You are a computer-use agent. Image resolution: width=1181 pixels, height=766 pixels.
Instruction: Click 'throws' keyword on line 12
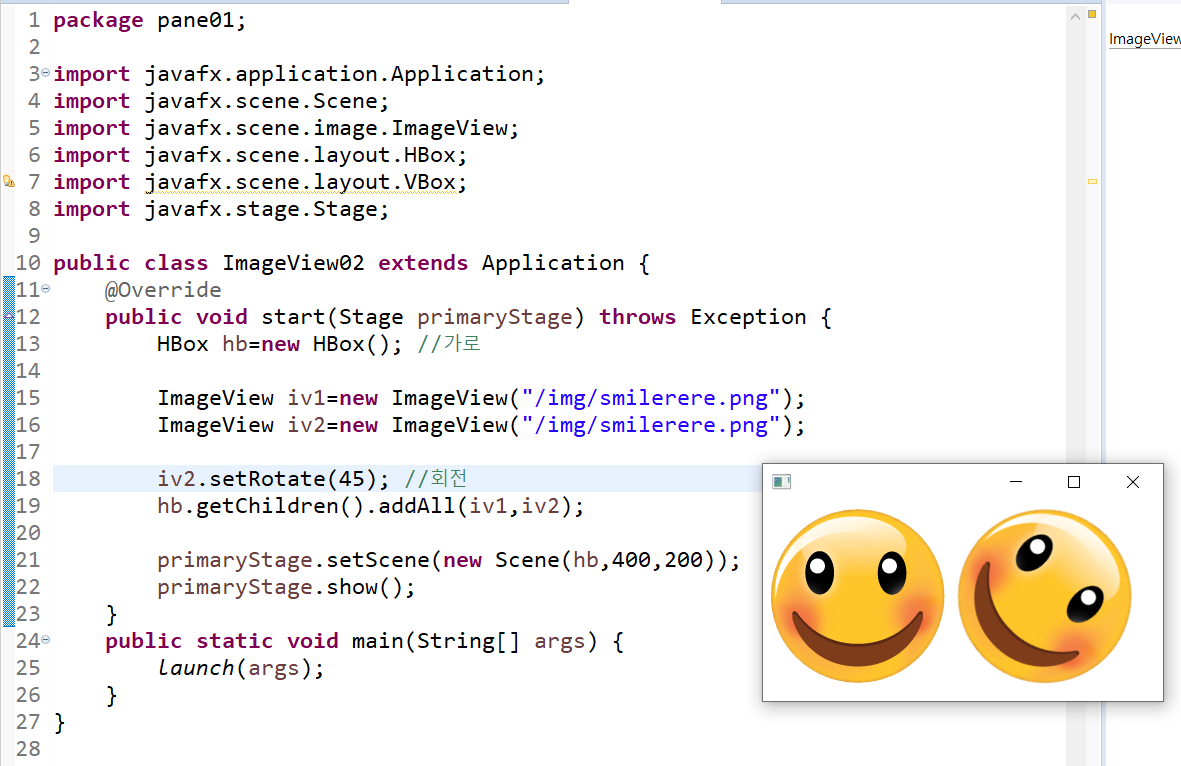pyautogui.click(x=637, y=317)
